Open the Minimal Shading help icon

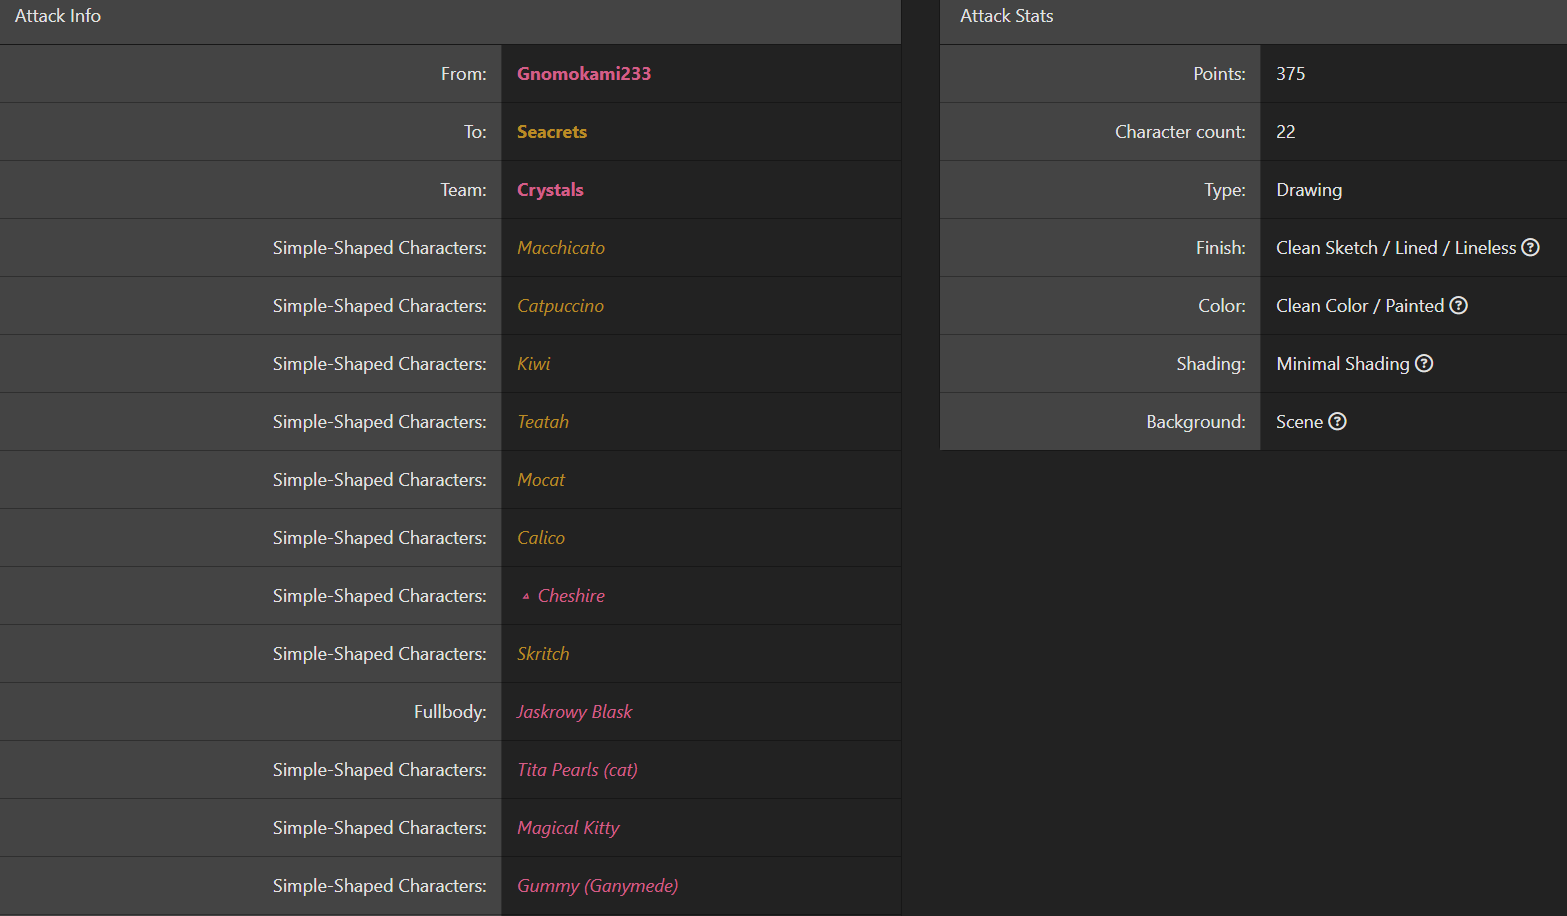(x=1424, y=364)
